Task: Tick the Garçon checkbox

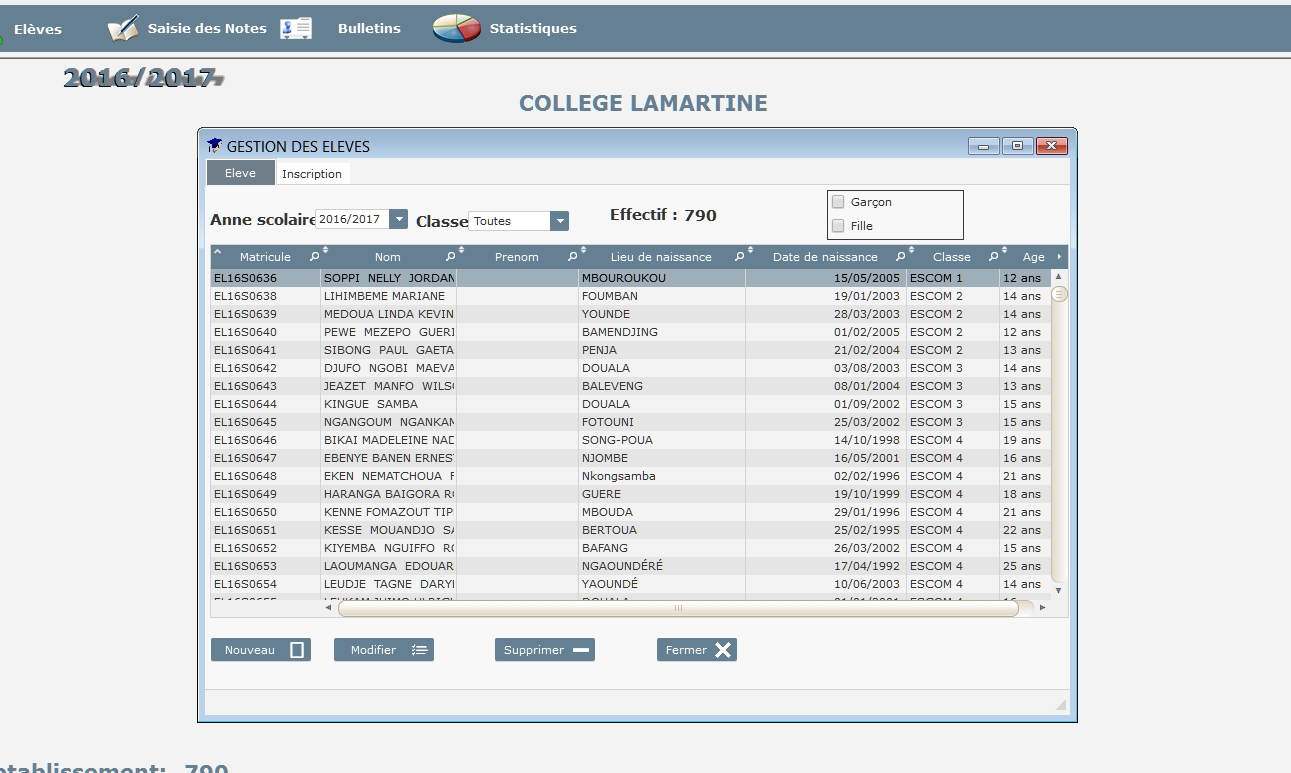Action: click(838, 202)
